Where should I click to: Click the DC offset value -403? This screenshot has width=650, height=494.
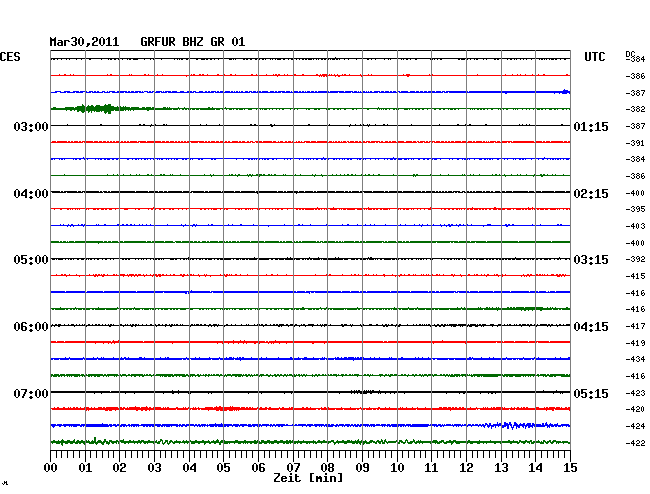[635, 226]
